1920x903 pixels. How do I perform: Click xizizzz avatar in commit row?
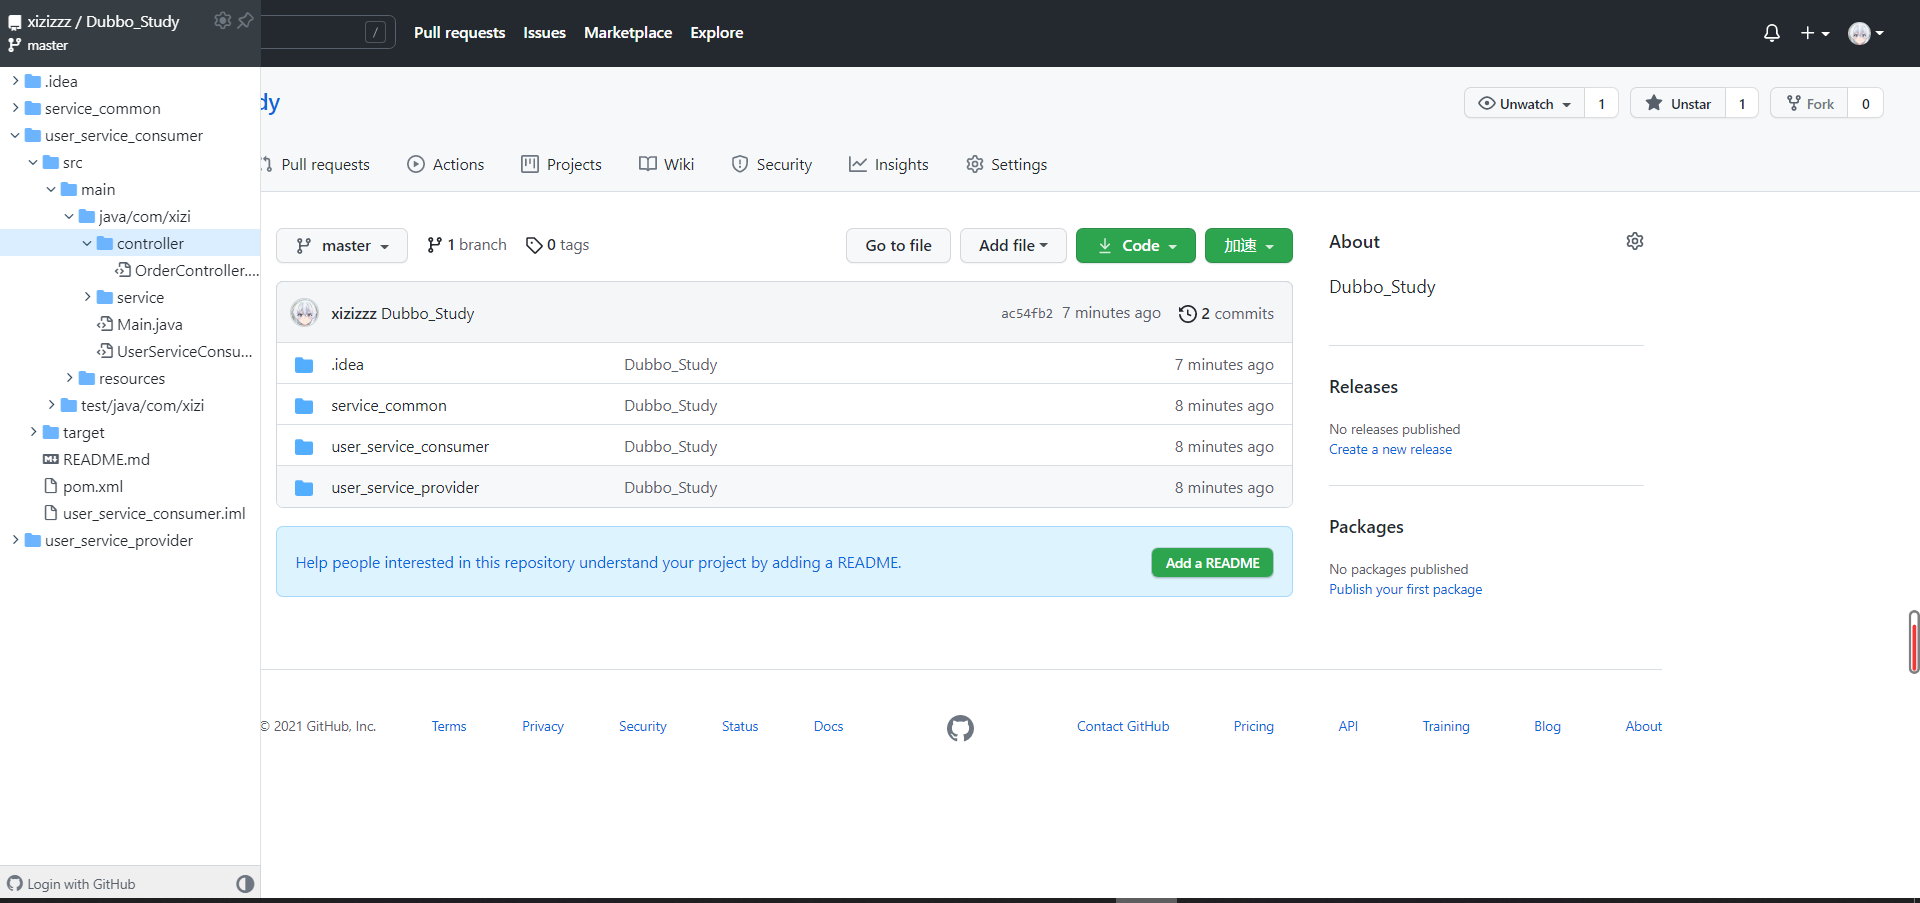(304, 313)
